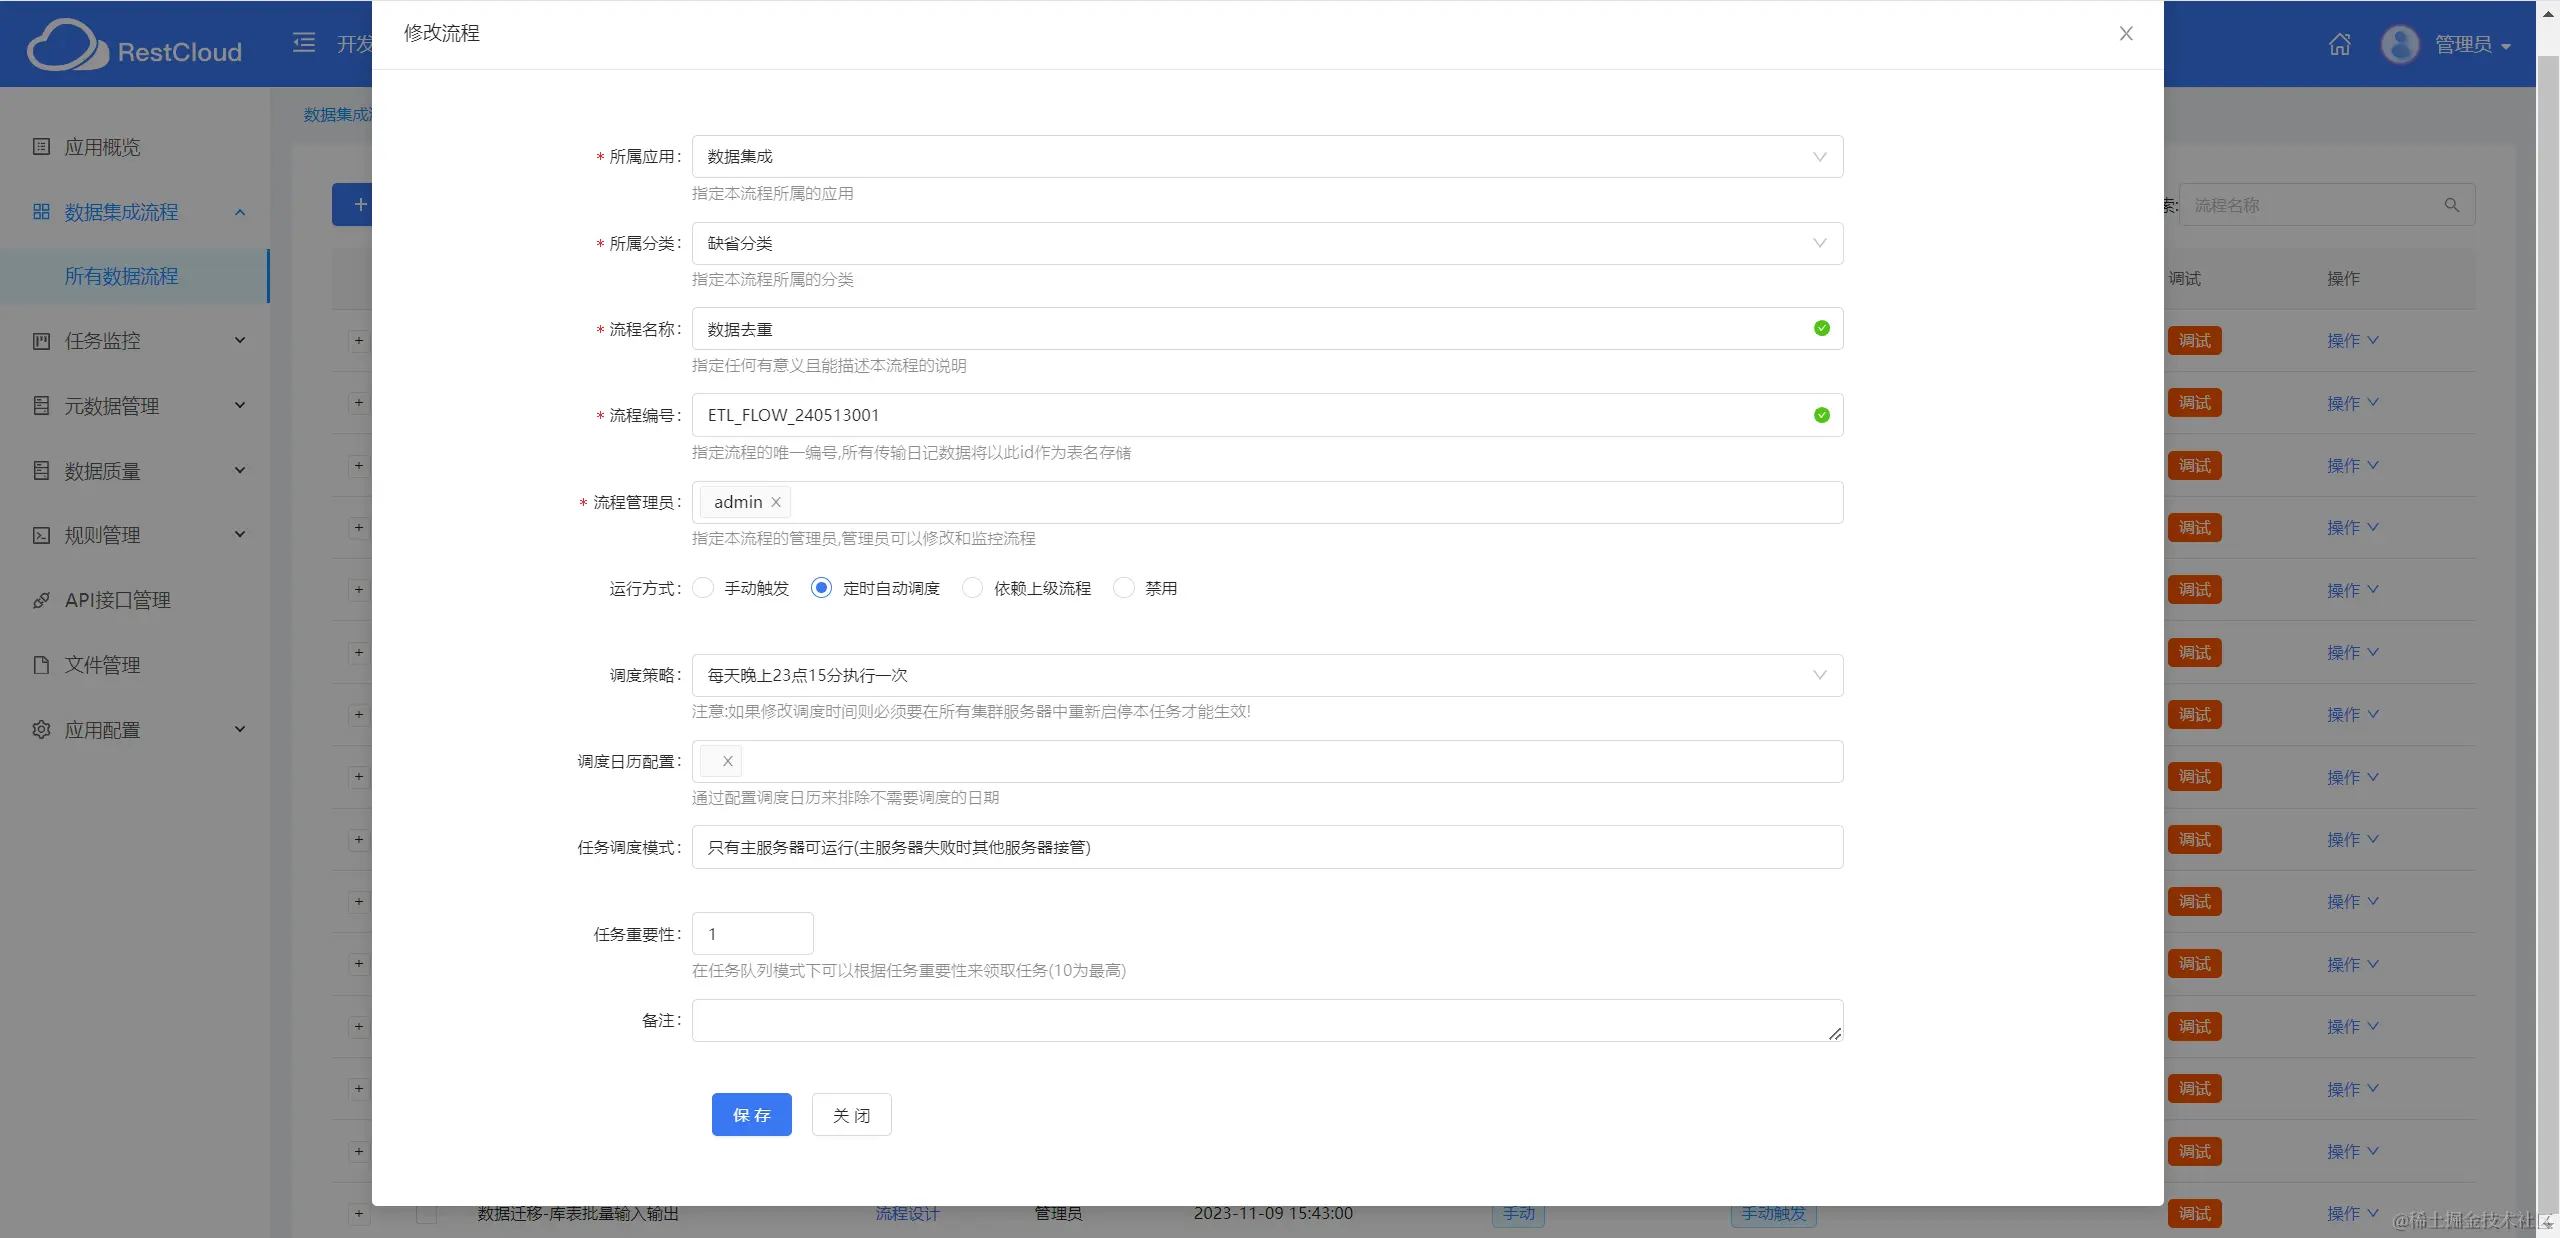Viewport: 2560px width, 1238px height.
Task: Select the 依赖上级流程 run mode
Action: pyautogui.click(x=971, y=588)
